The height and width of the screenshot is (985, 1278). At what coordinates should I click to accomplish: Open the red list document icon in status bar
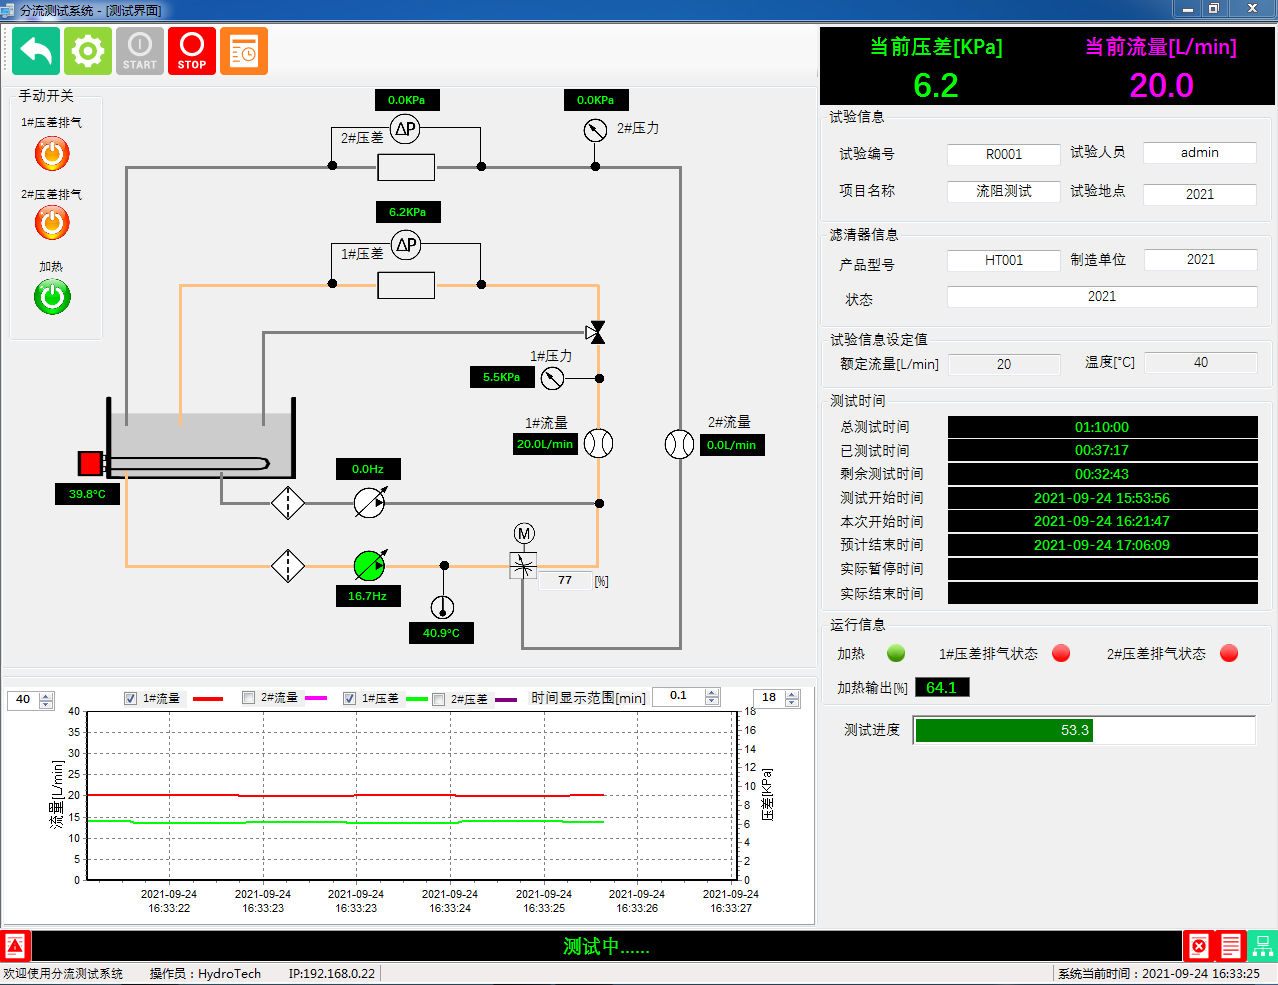(x=1230, y=946)
